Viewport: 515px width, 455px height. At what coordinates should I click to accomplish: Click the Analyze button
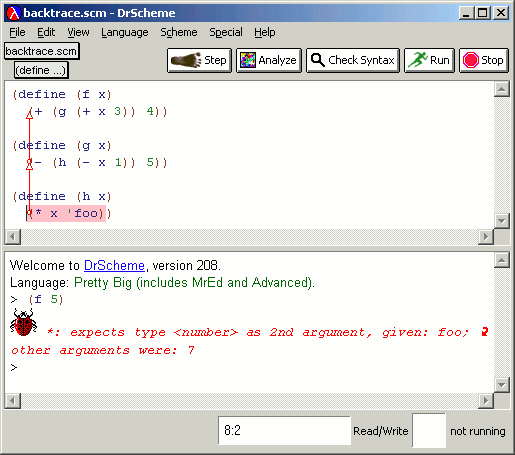(269, 60)
